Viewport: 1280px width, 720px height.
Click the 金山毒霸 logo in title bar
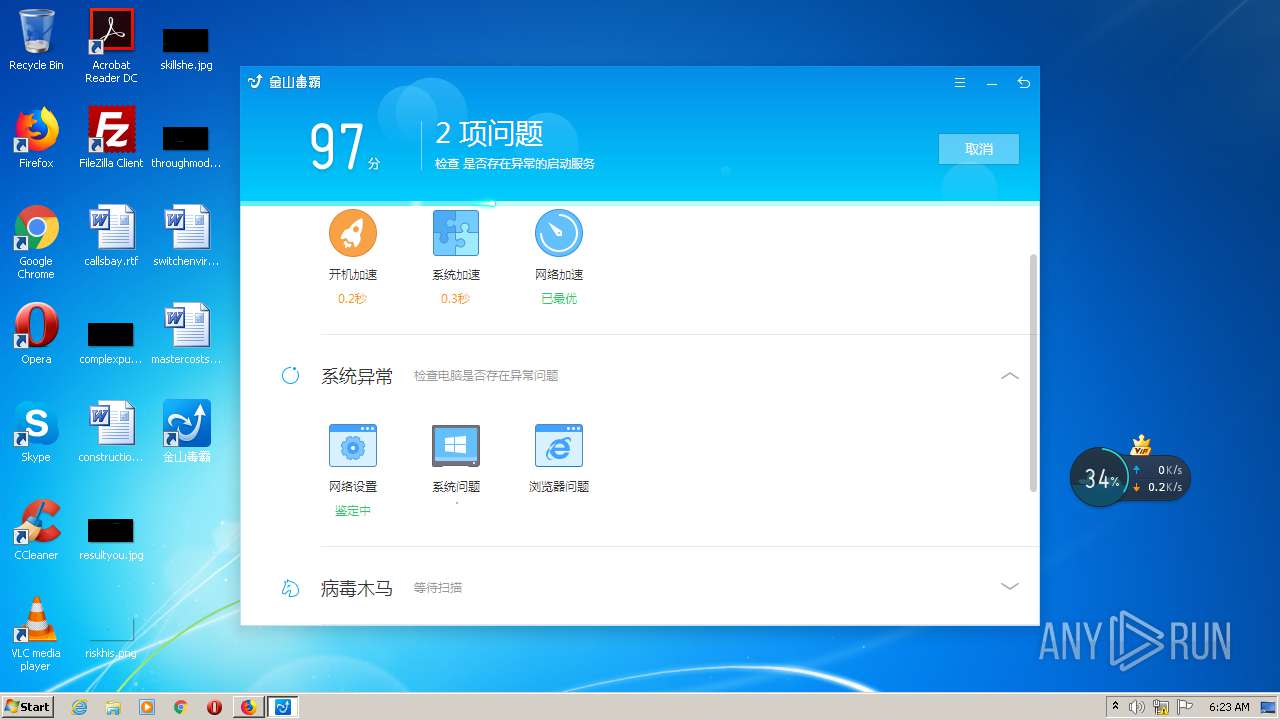(x=284, y=82)
